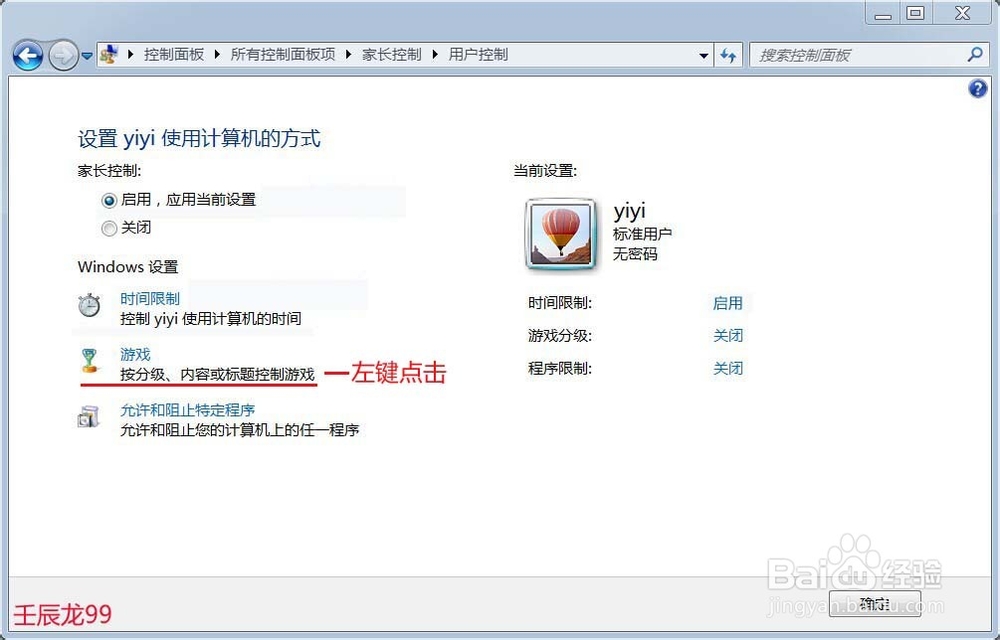Click the trophy icon next to 游戏

point(89,360)
